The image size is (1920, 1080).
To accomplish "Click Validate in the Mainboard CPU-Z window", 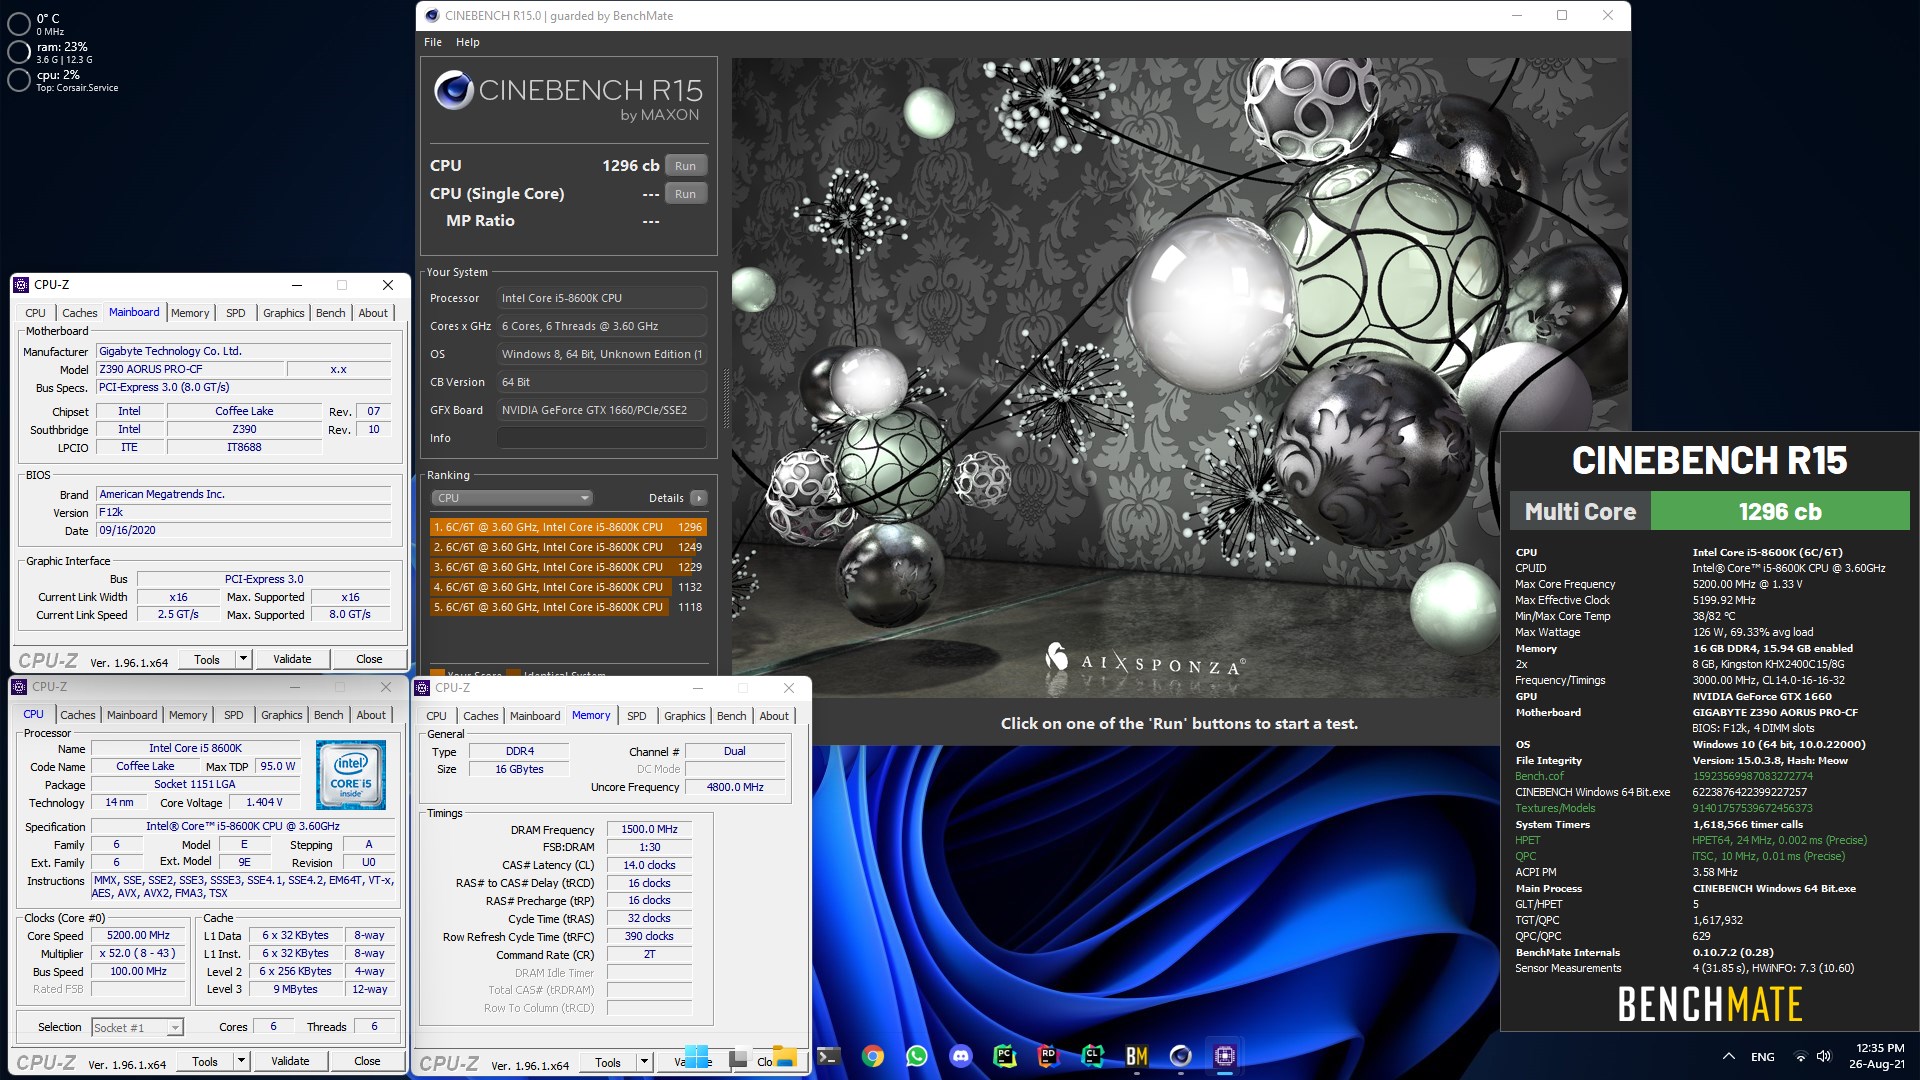I will click(x=292, y=659).
